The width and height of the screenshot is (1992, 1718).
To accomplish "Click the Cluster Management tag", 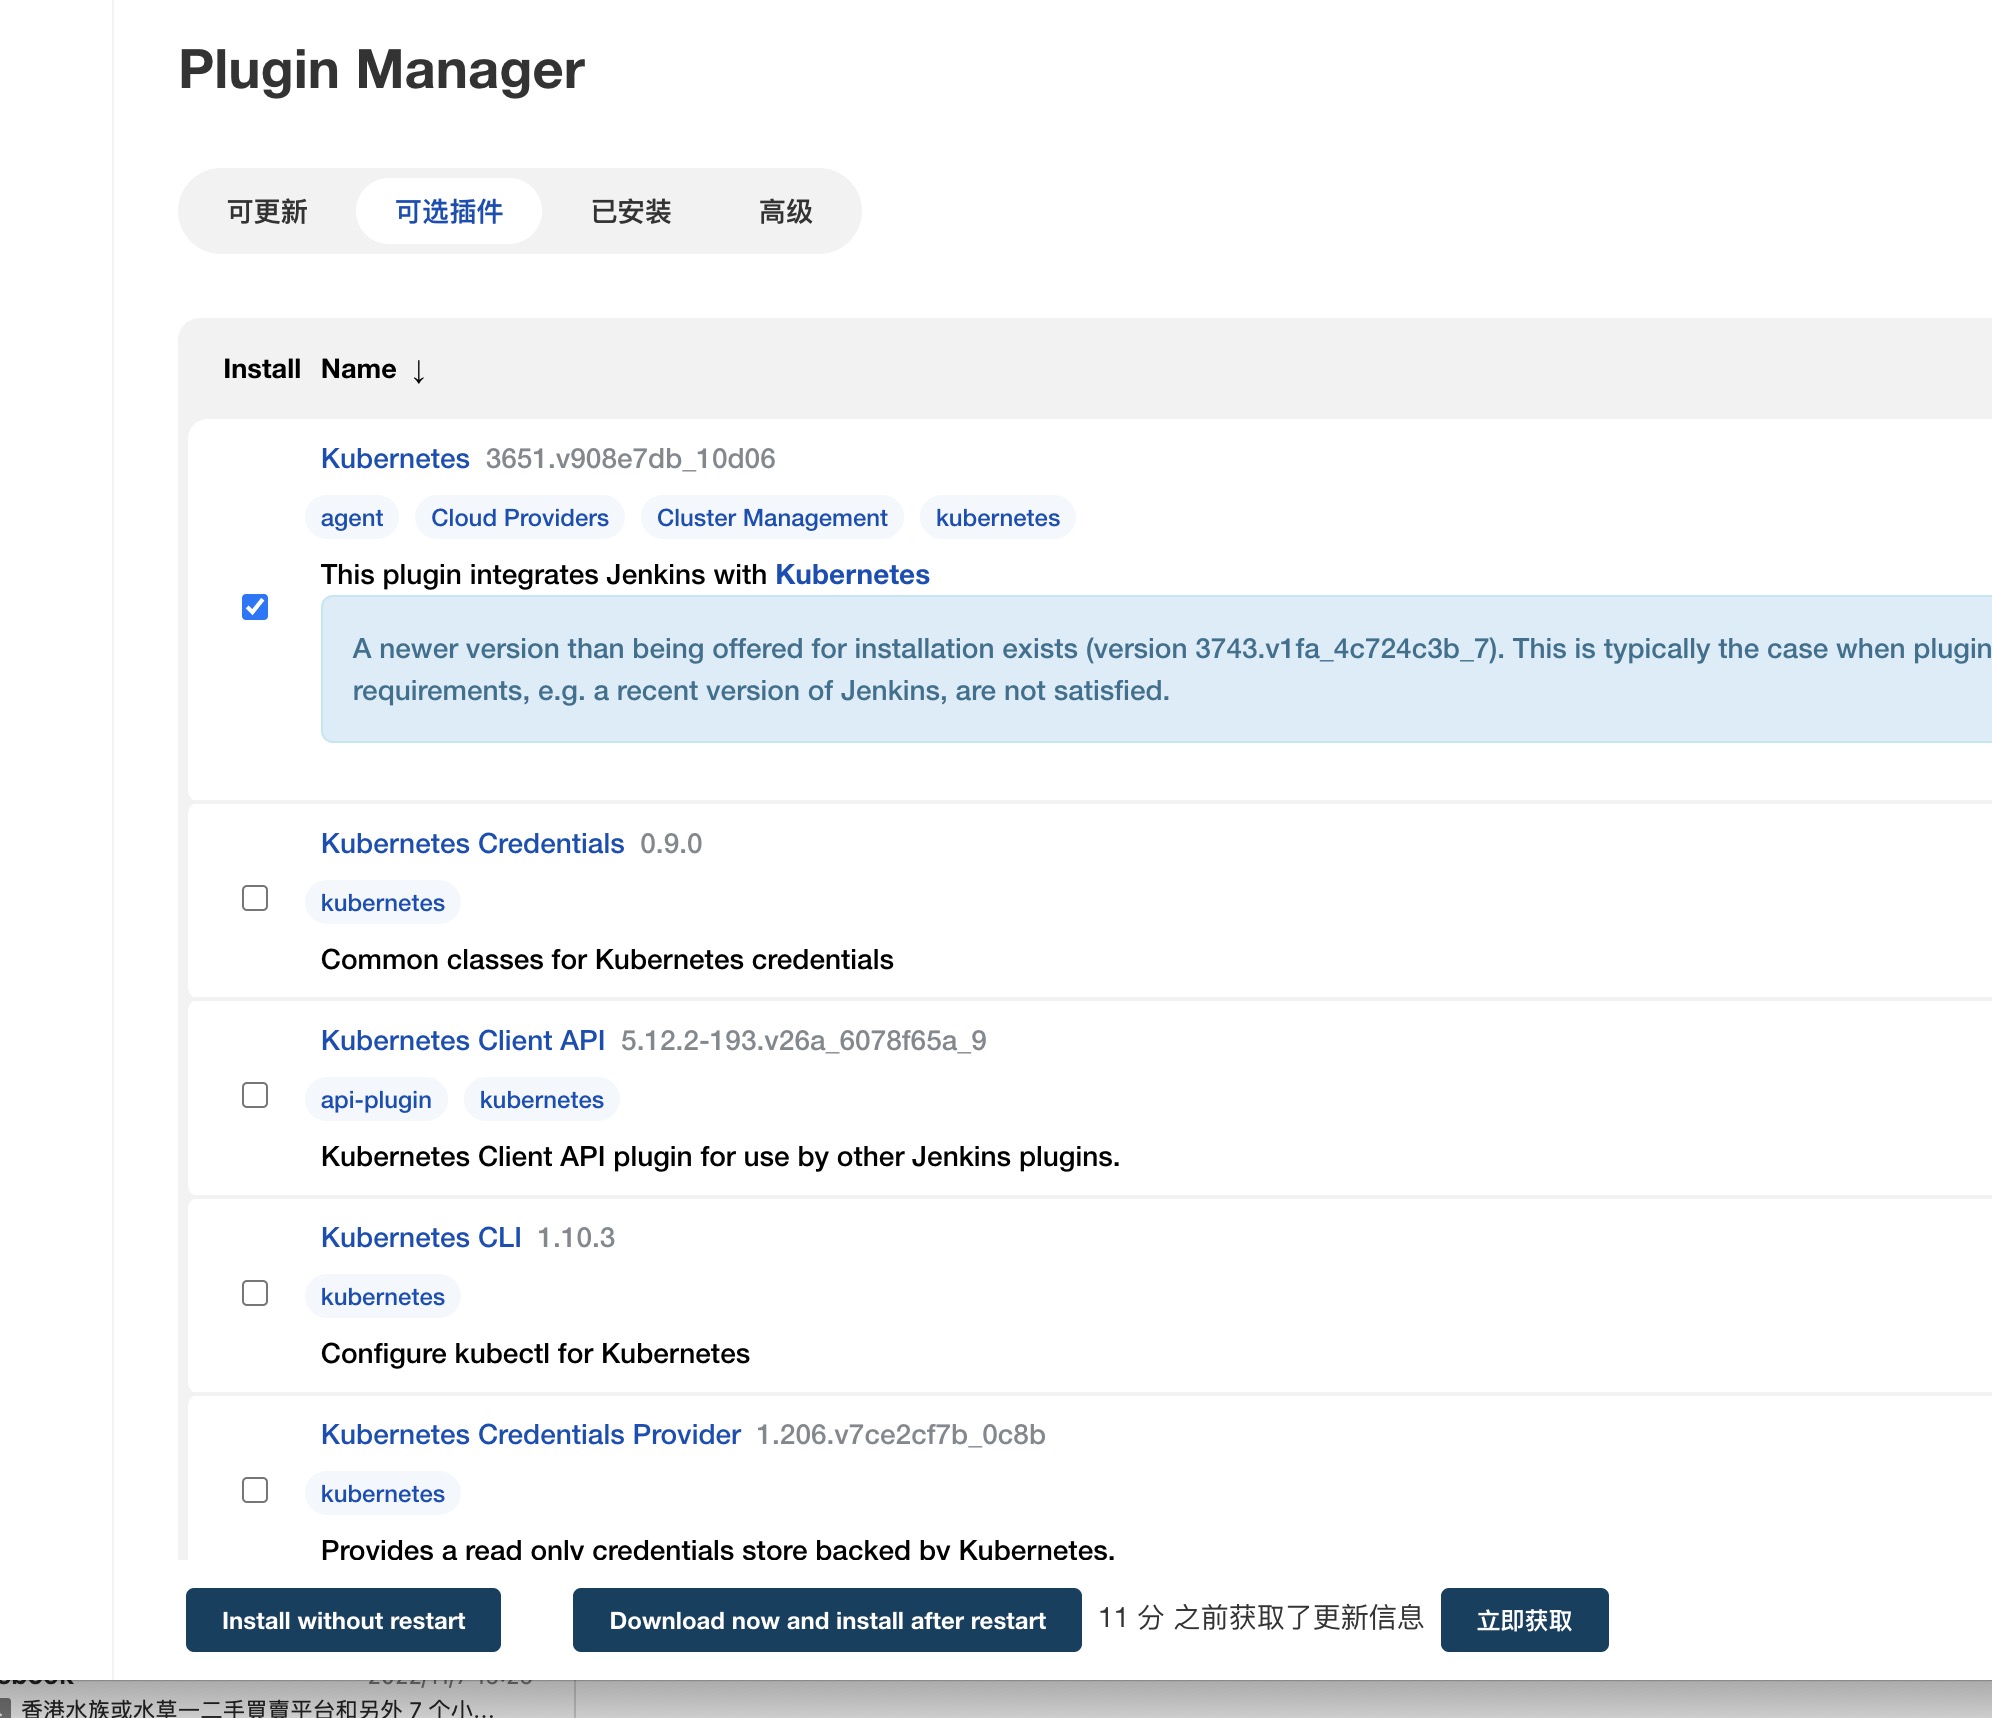I will (x=771, y=518).
